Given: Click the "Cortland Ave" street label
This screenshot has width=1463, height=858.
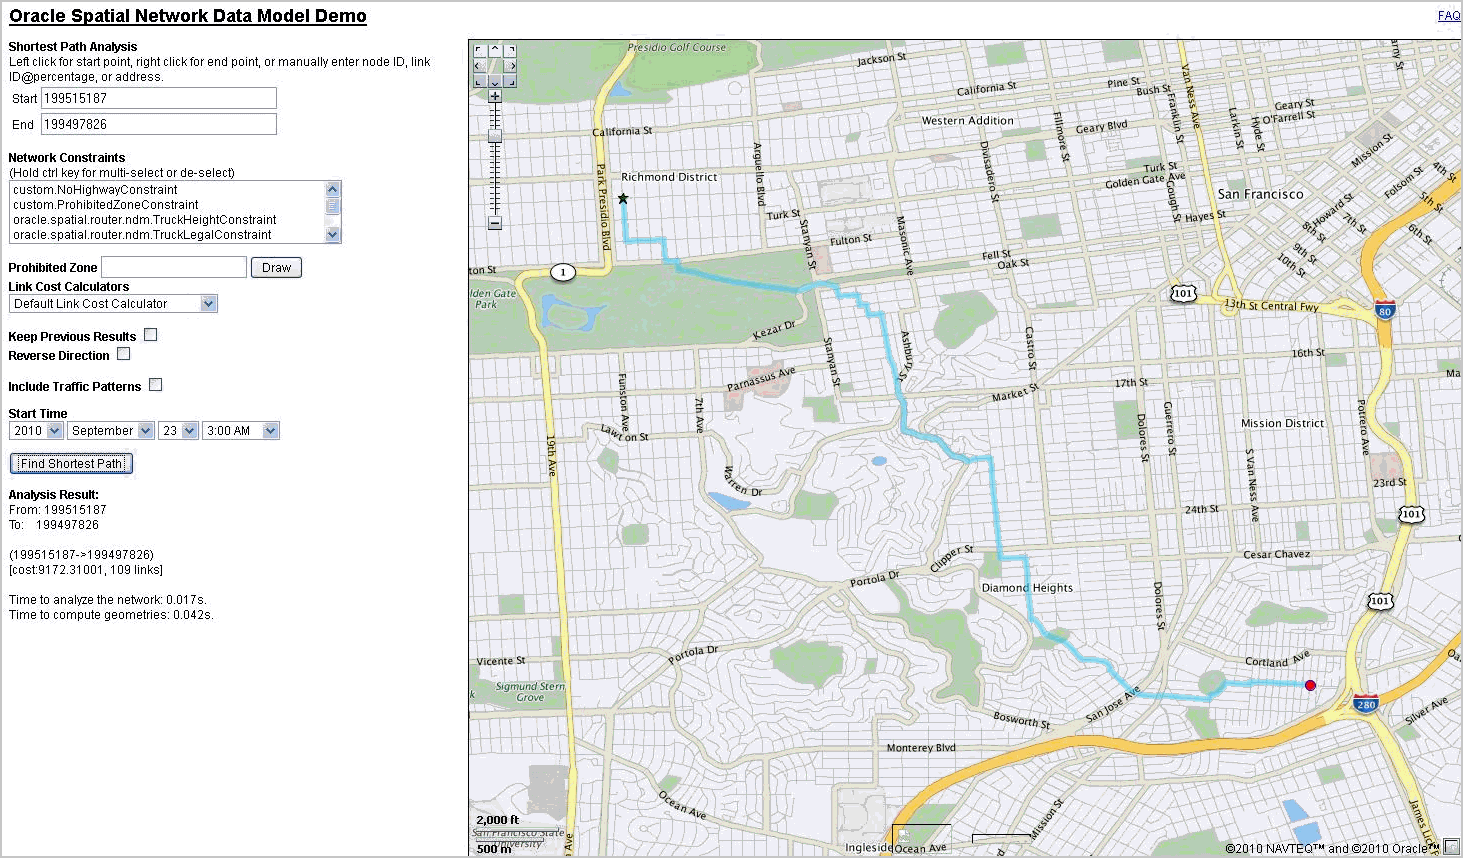Looking at the screenshot, I should (1277, 659).
